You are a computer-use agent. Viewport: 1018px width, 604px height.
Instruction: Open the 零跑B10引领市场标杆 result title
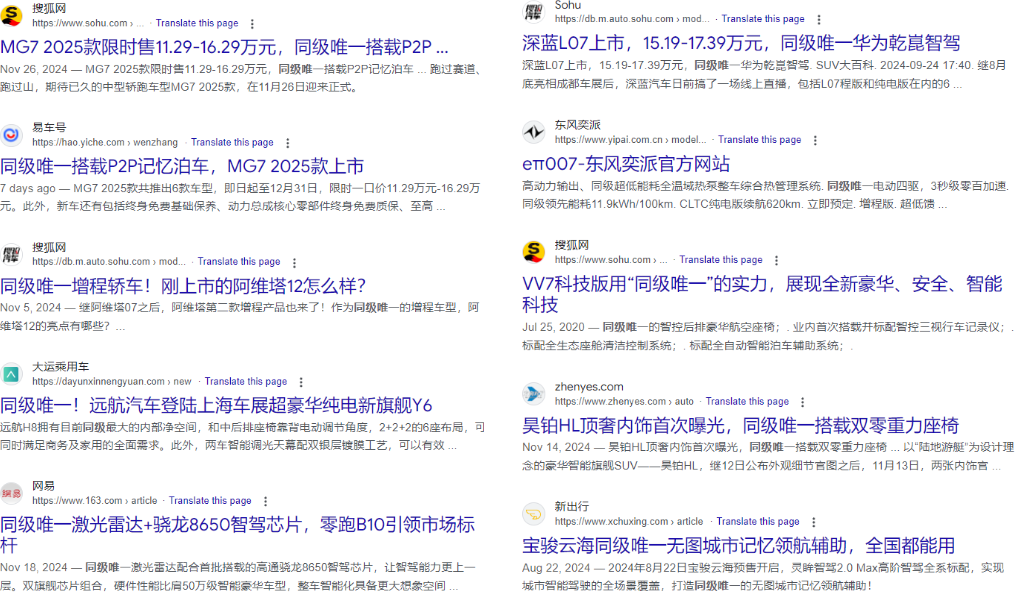tap(238, 535)
